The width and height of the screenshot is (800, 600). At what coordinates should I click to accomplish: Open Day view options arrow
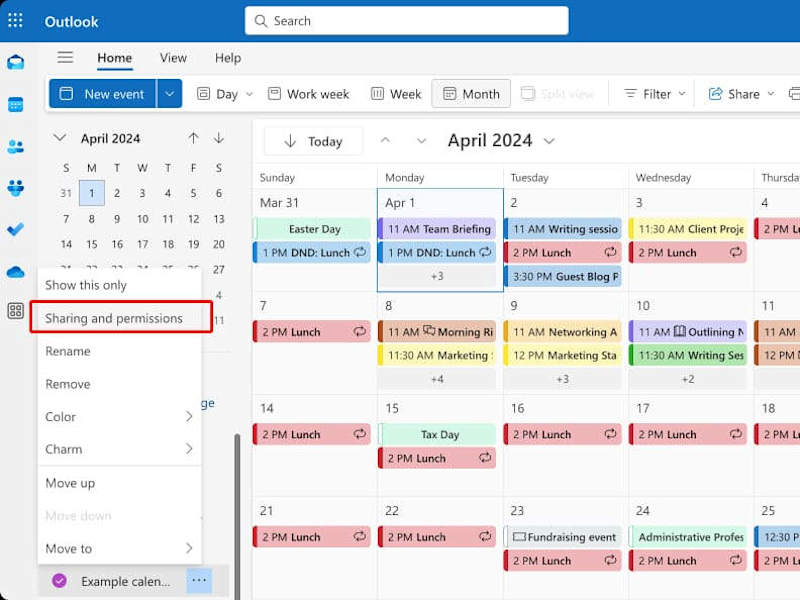coord(249,94)
